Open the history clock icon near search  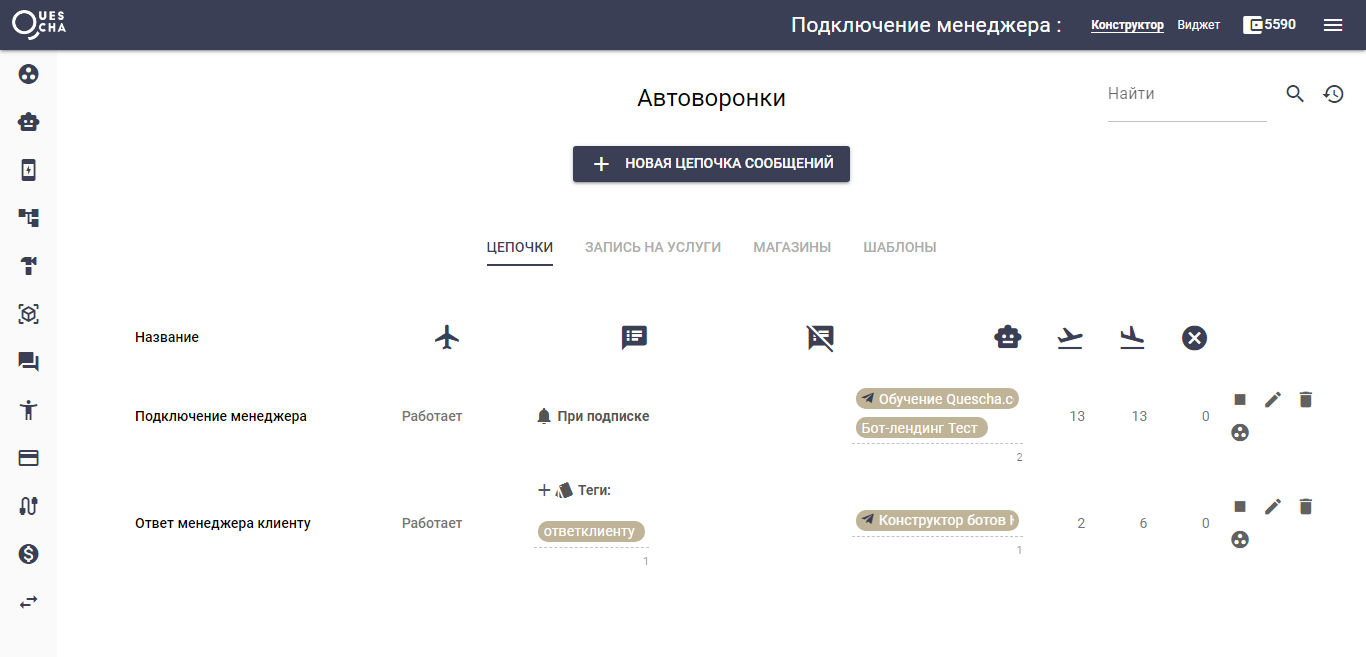point(1333,93)
